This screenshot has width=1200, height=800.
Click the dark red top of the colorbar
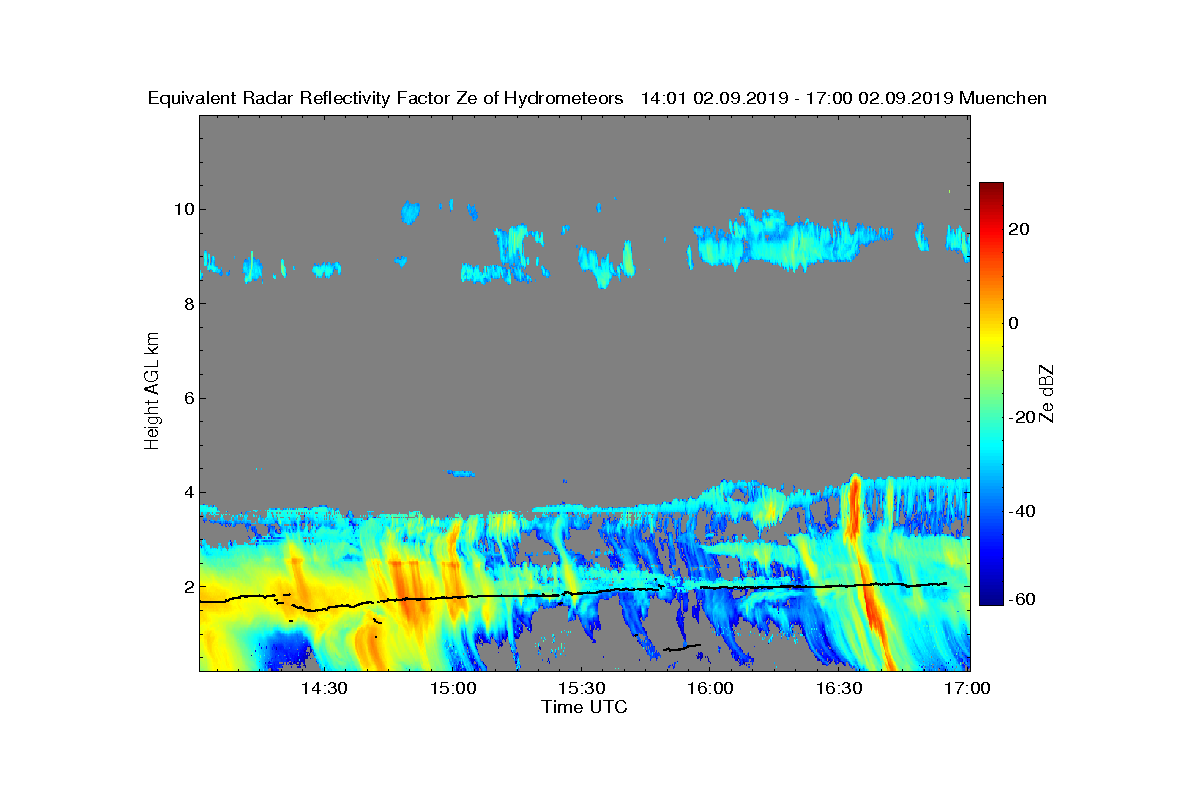(991, 190)
